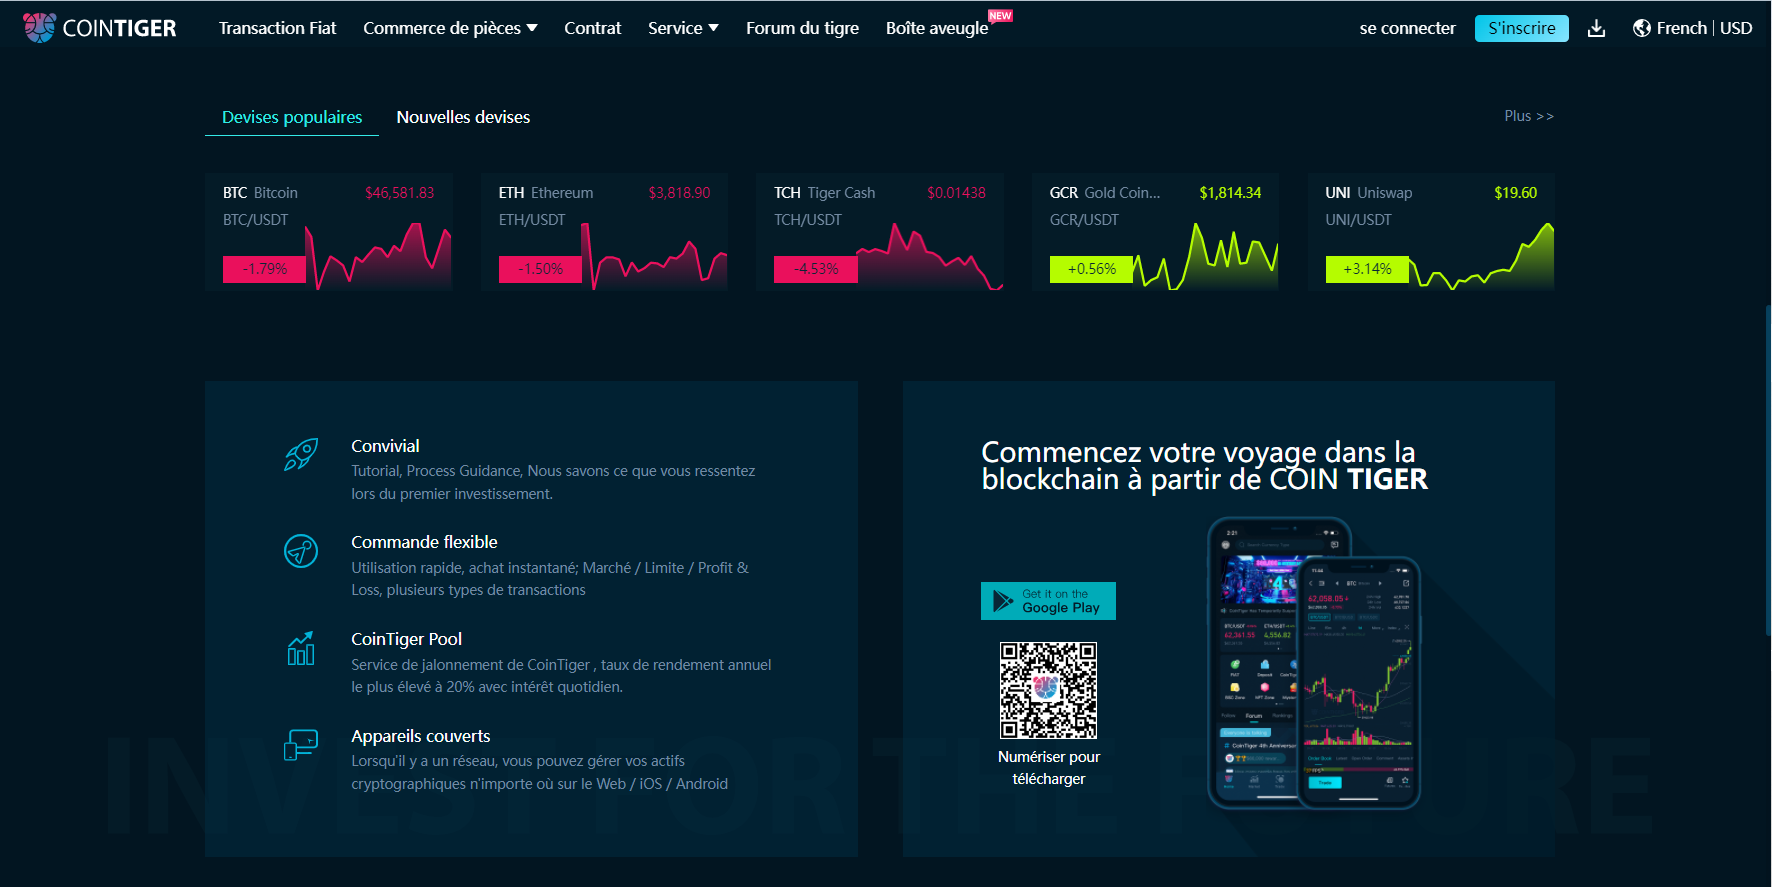Open French language selector
Screen dimensions: 1772x887
pos(1681,28)
